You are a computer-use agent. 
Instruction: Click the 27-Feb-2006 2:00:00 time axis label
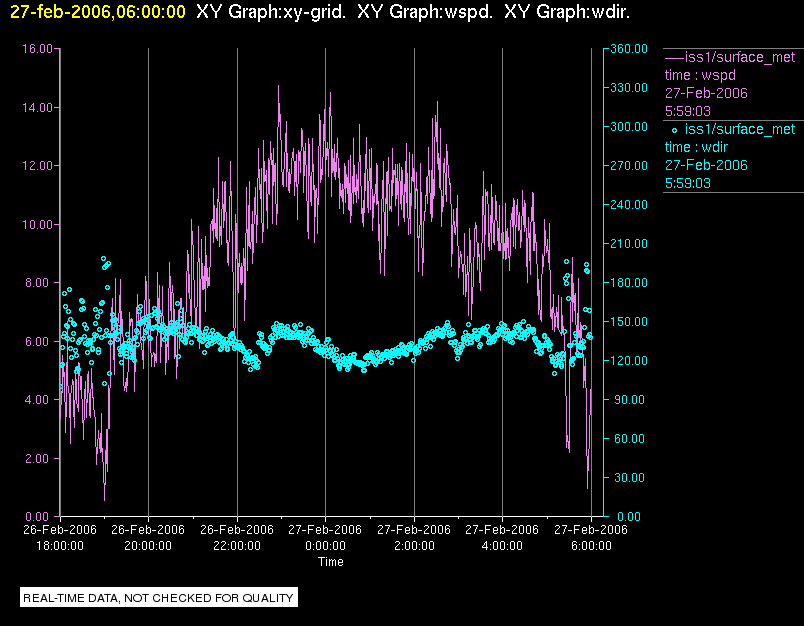tap(414, 537)
